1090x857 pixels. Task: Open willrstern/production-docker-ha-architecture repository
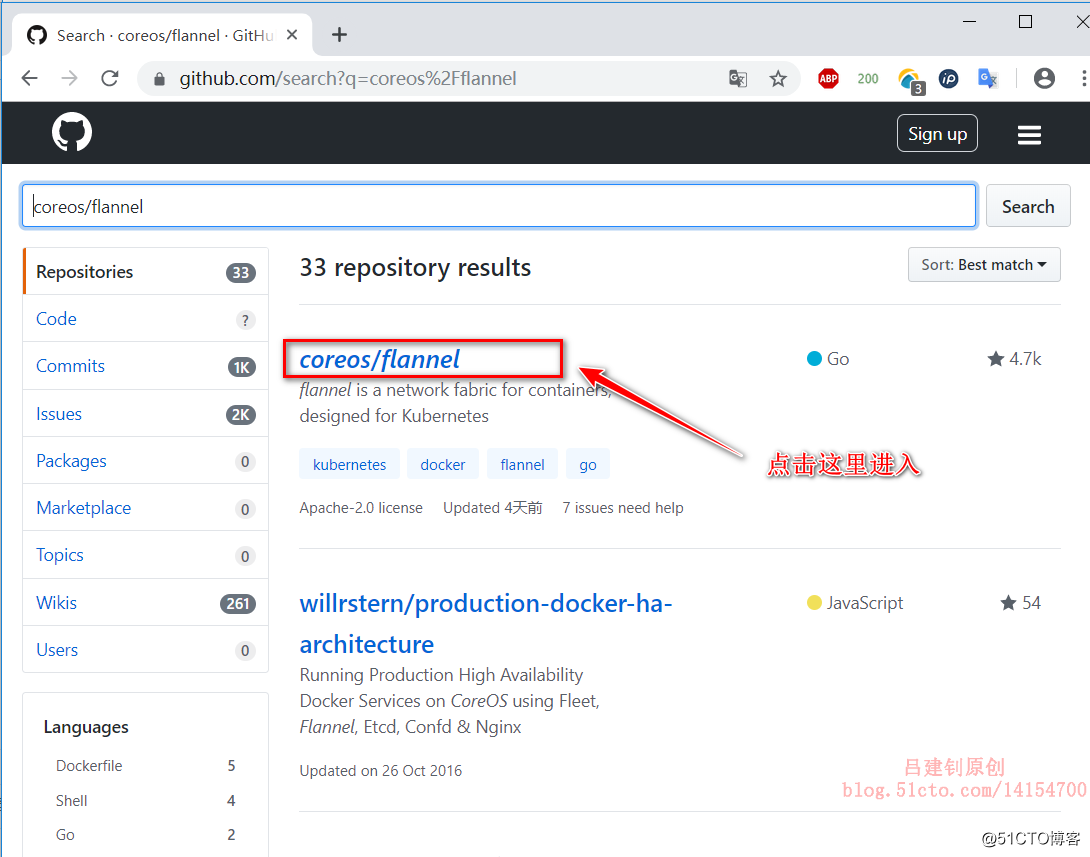[485, 623]
